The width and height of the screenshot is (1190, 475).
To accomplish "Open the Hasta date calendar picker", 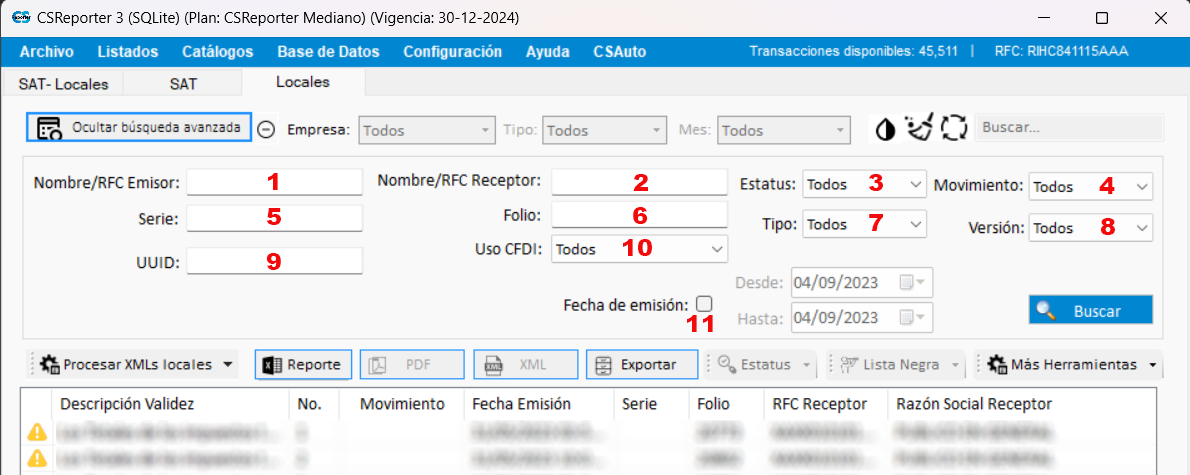I will click(x=911, y=319).
